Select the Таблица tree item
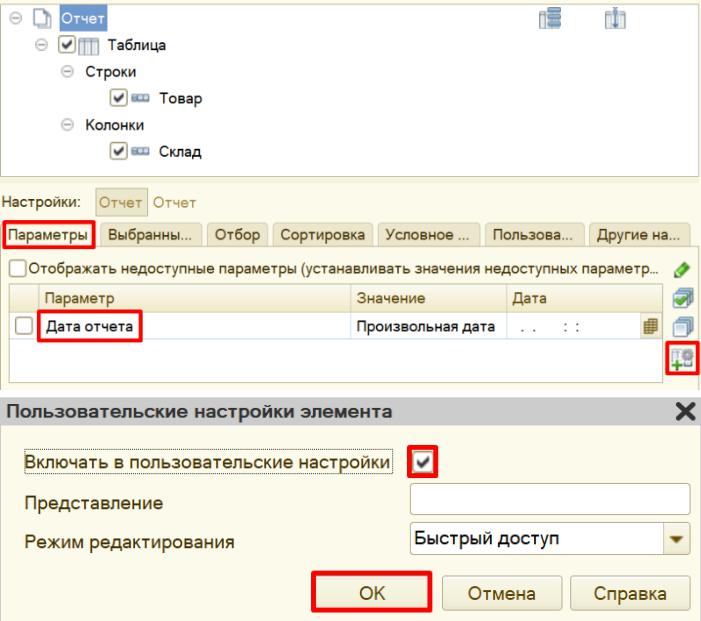701x621 pixels. pyautogui.click(x=136, y=45)
